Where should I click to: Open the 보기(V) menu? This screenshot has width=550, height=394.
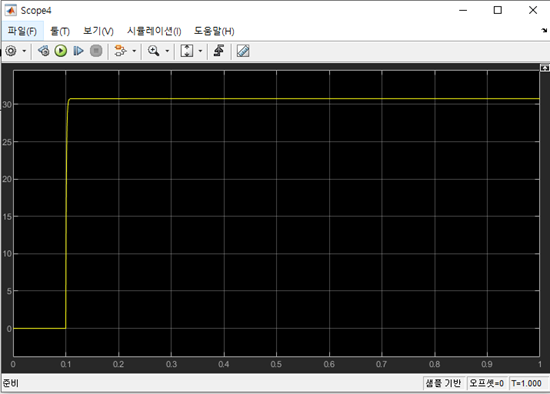tap(98, 31)
